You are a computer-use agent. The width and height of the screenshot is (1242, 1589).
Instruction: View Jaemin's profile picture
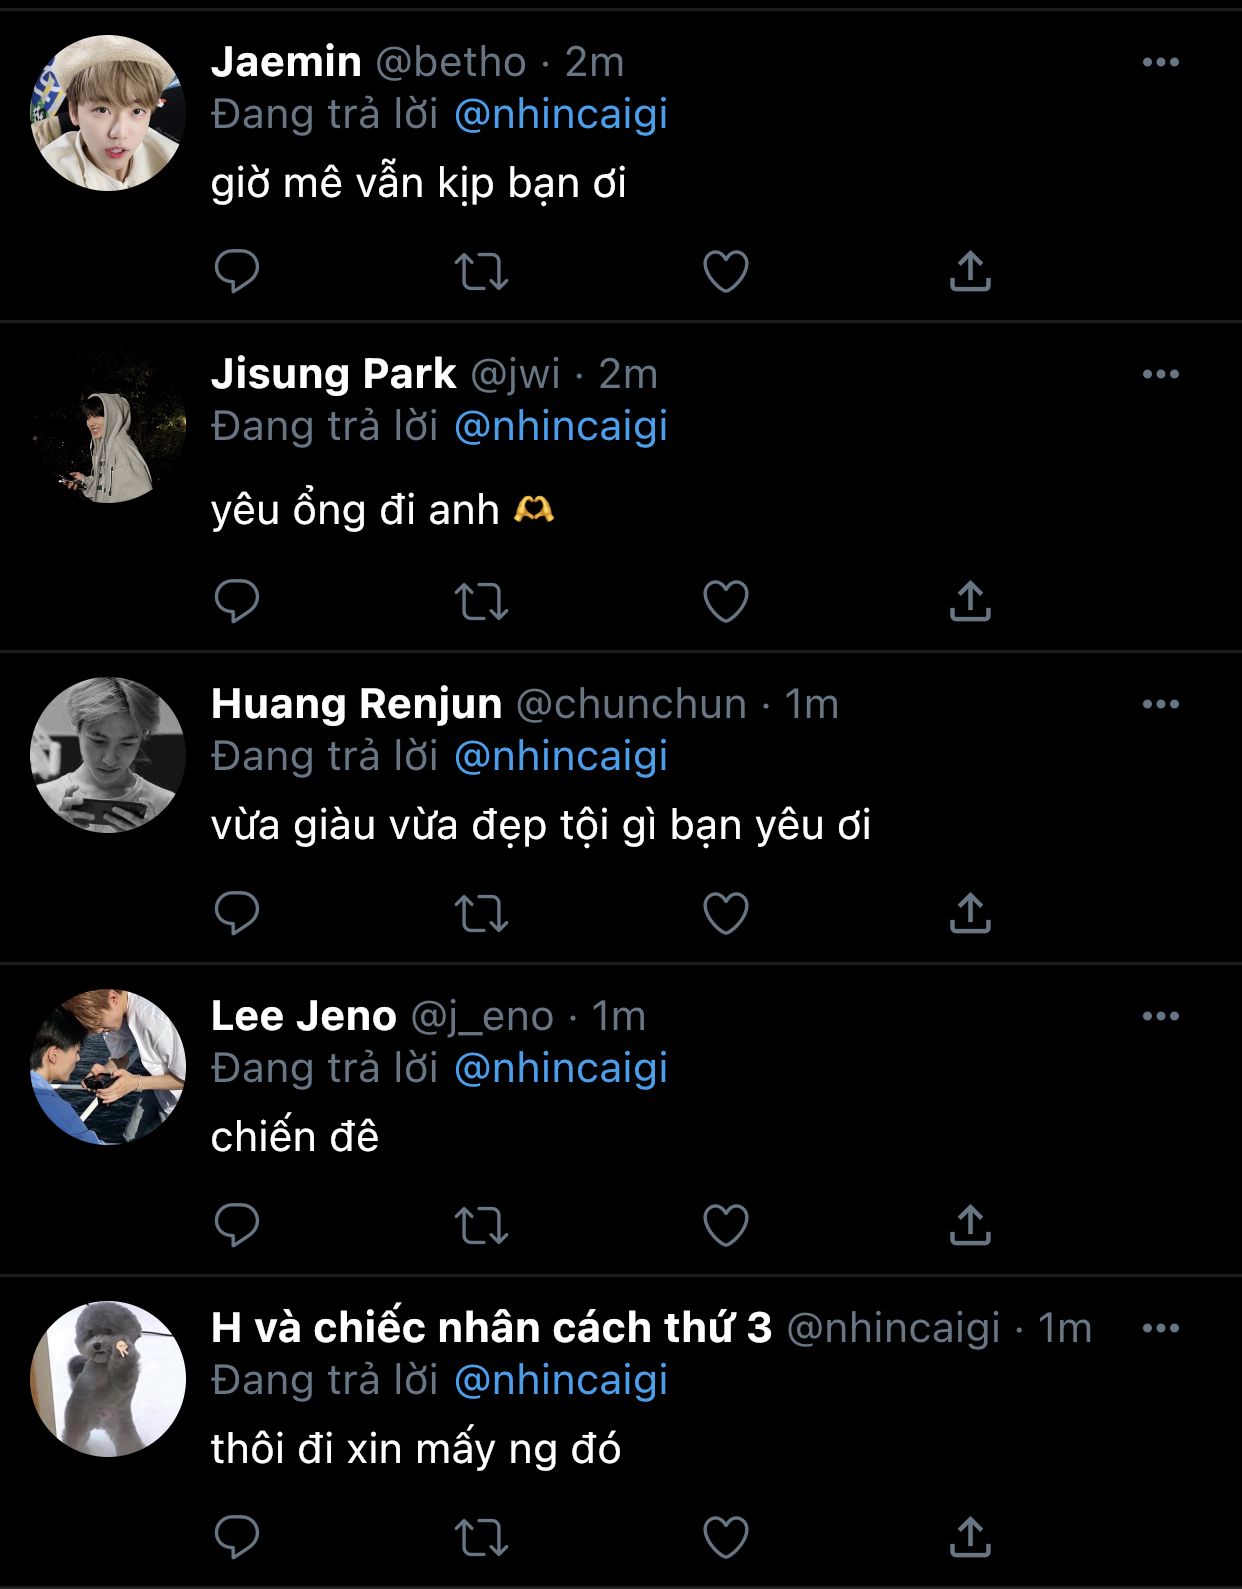point(108,113)
